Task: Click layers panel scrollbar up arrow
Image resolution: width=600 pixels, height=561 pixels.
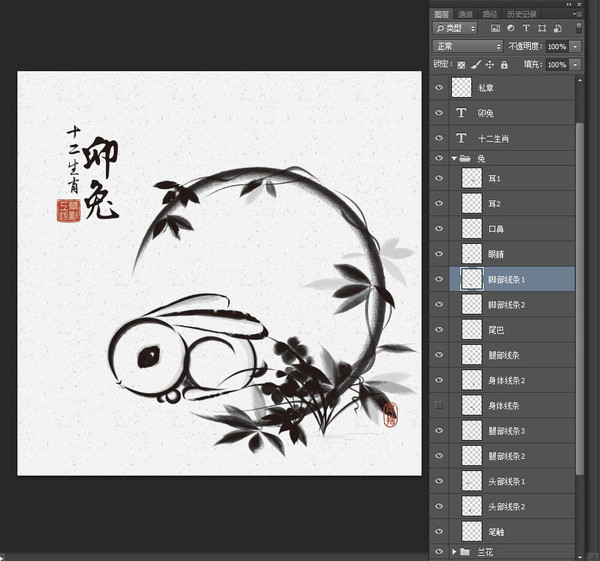Action: [x=580, y=80]
